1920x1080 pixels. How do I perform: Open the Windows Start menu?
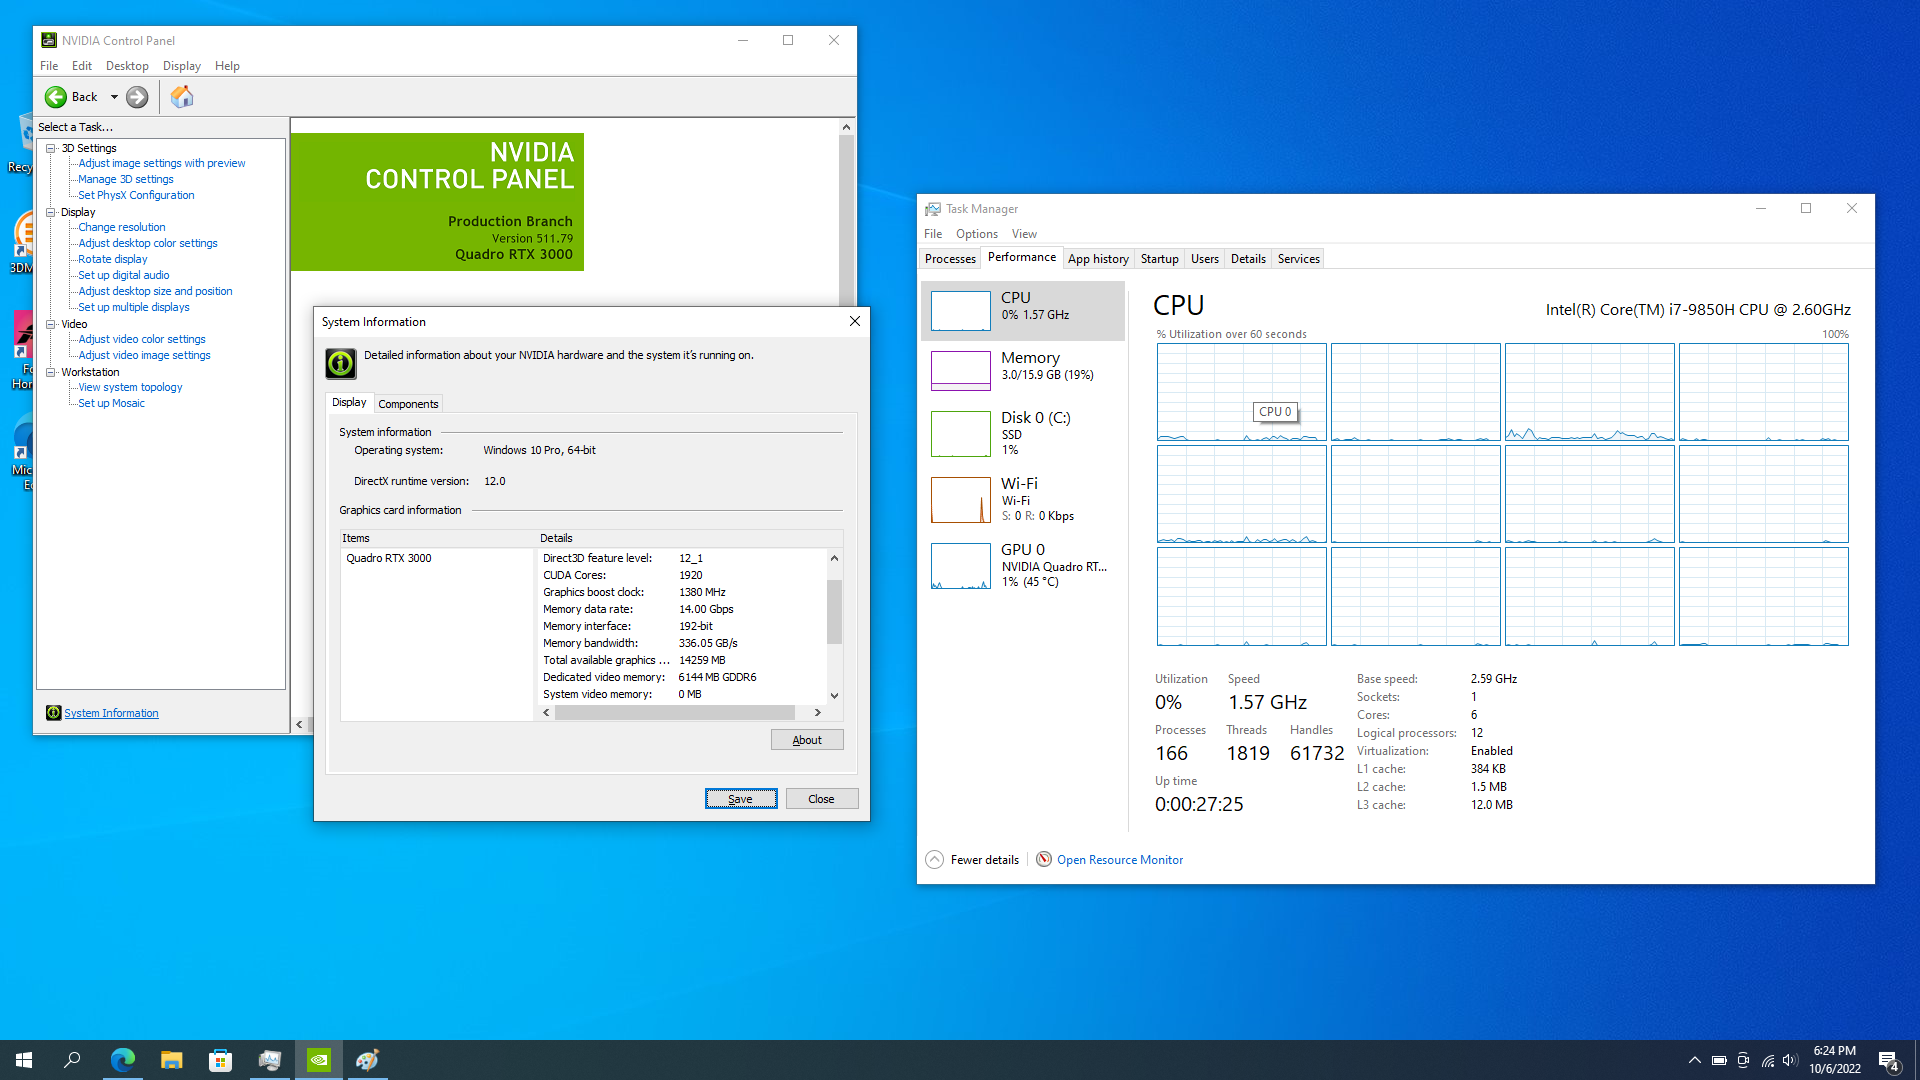24,1060
